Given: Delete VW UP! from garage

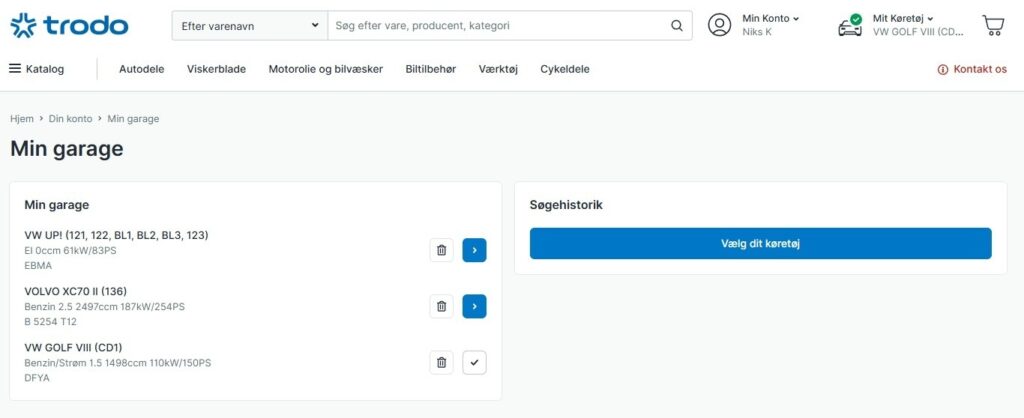Looking at the screenshot, I should tap(441, 250).
